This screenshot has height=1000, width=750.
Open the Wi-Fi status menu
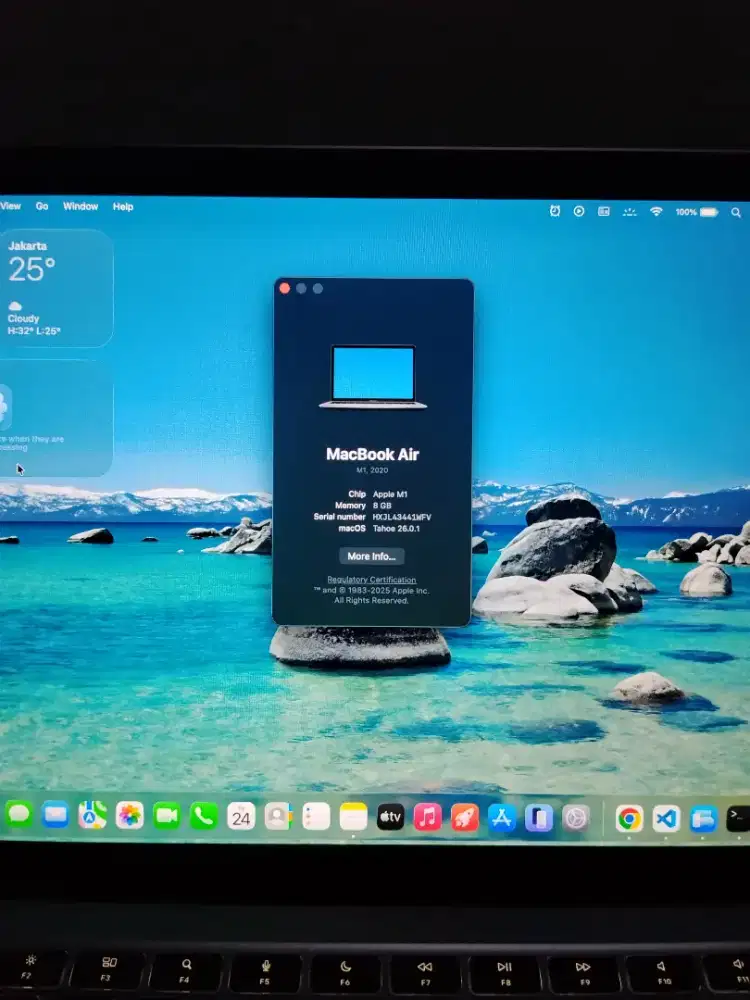tap(656, 212)
